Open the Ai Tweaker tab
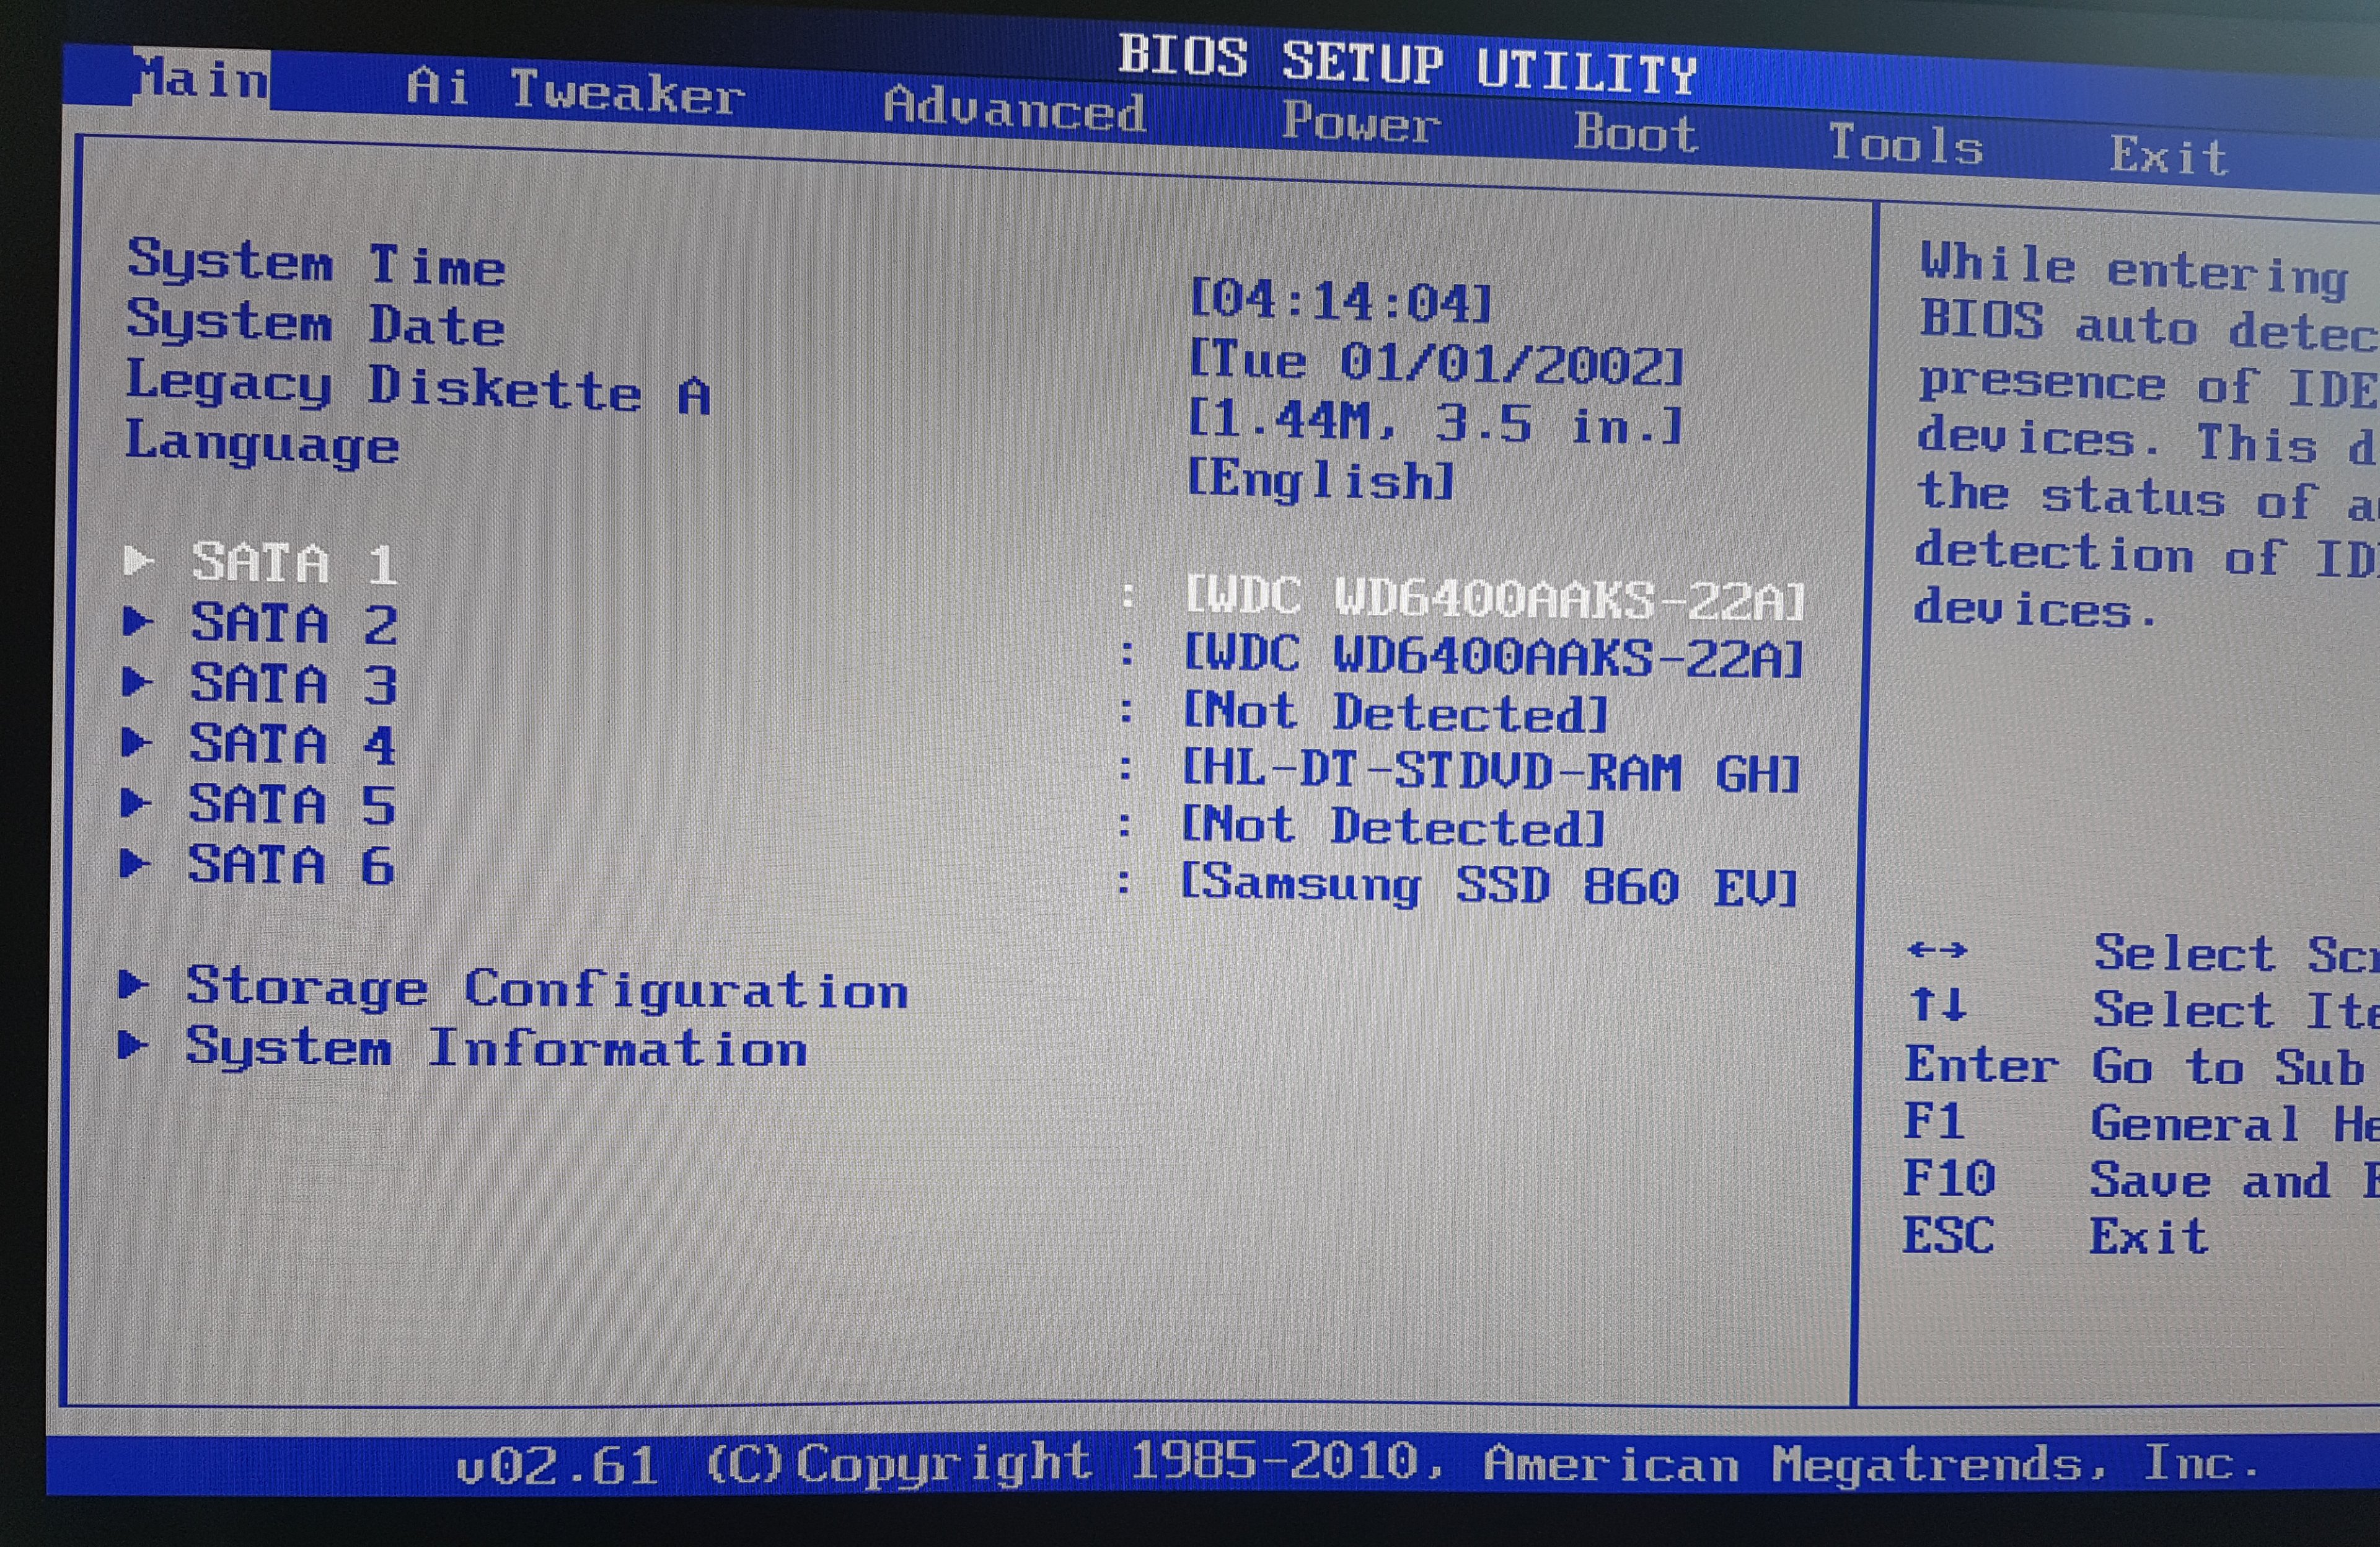 point(575,90)
